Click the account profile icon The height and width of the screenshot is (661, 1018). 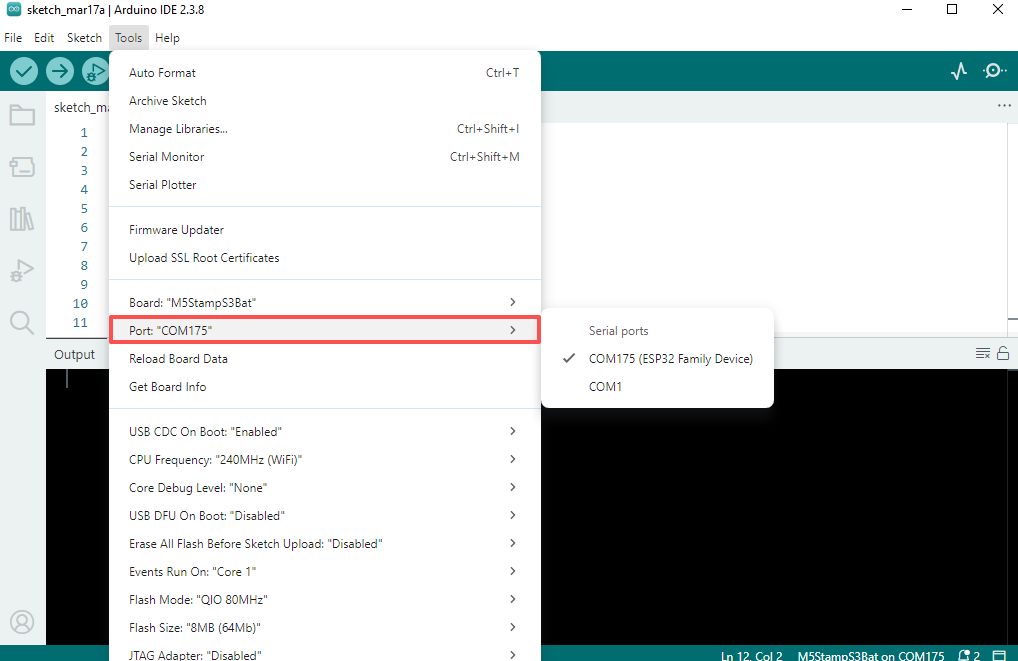(x=22, y=622)
